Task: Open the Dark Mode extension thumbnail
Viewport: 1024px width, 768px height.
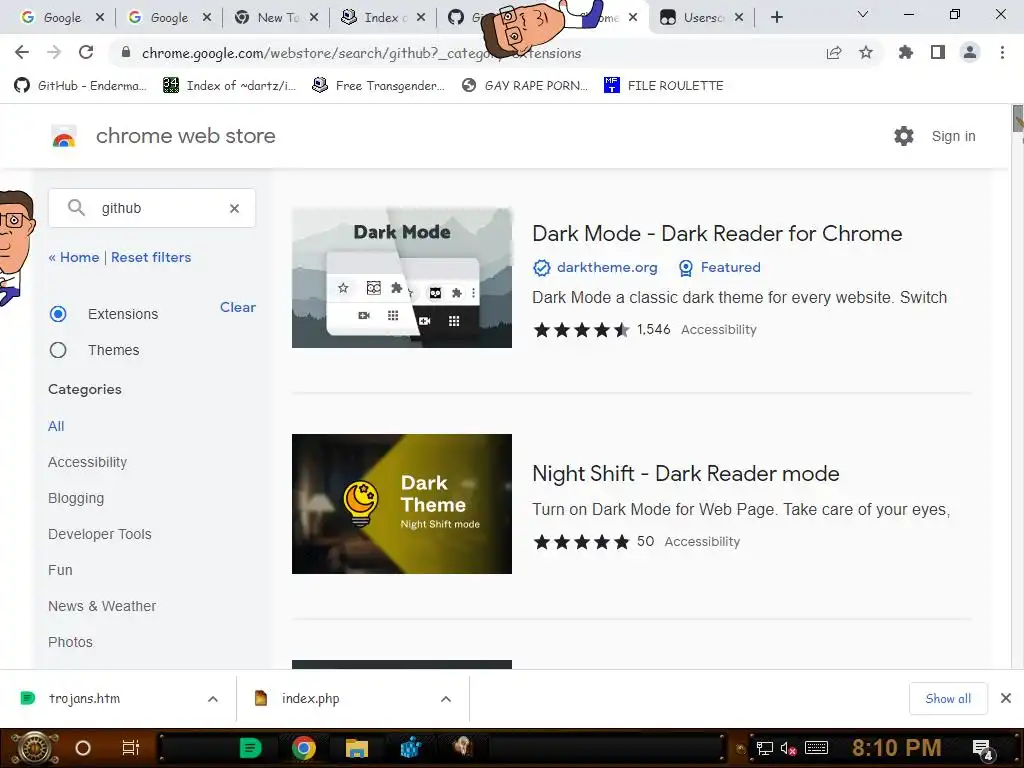Action: tap(402, 278)
